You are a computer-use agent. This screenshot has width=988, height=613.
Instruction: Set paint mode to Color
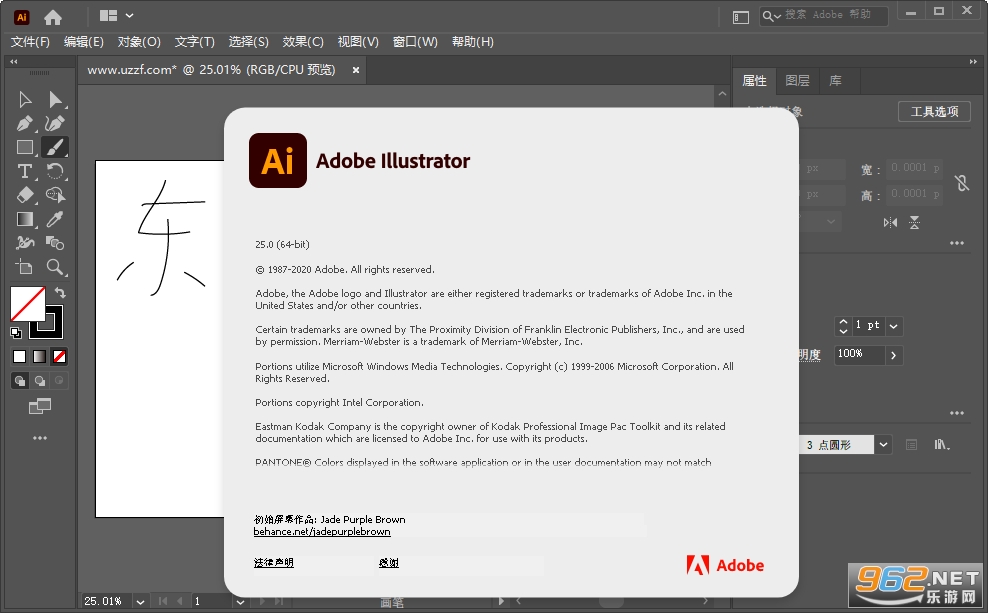[20, 357]
